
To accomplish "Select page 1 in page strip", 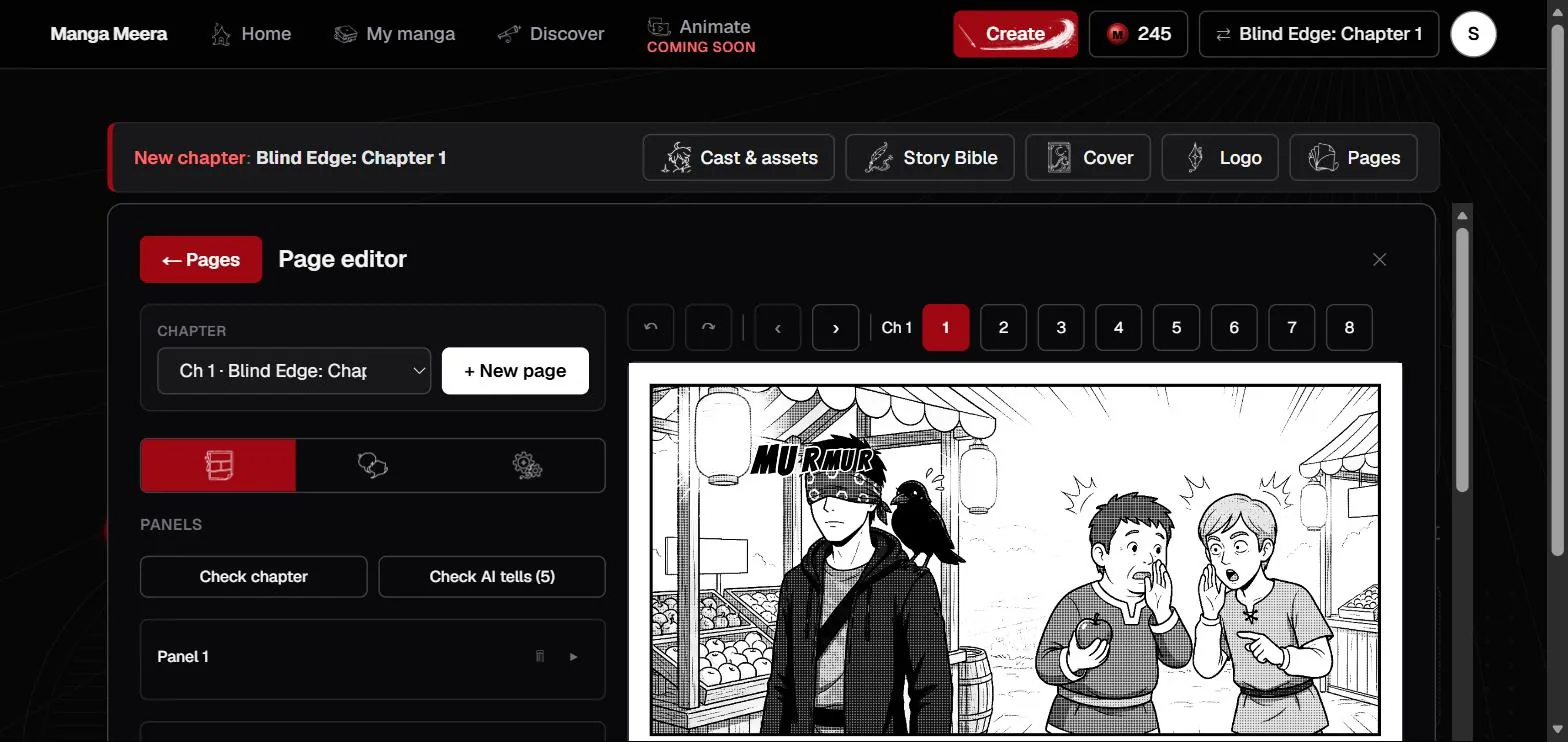I will pos(946,328).
